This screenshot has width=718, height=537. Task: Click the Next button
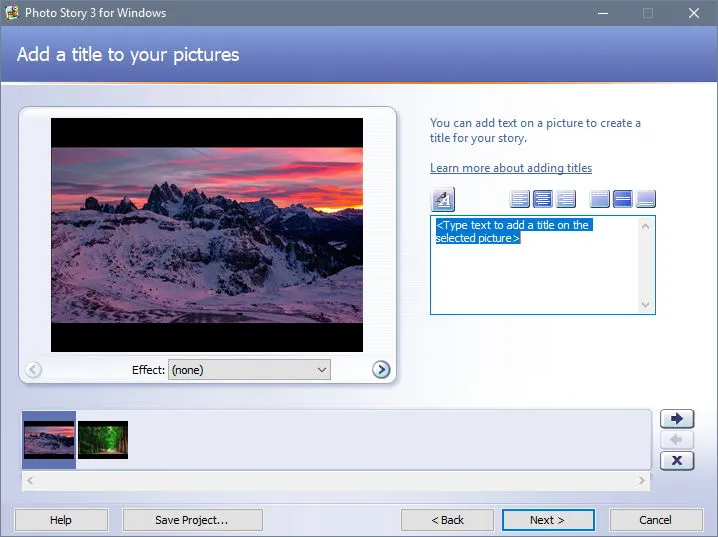[548, 520]
